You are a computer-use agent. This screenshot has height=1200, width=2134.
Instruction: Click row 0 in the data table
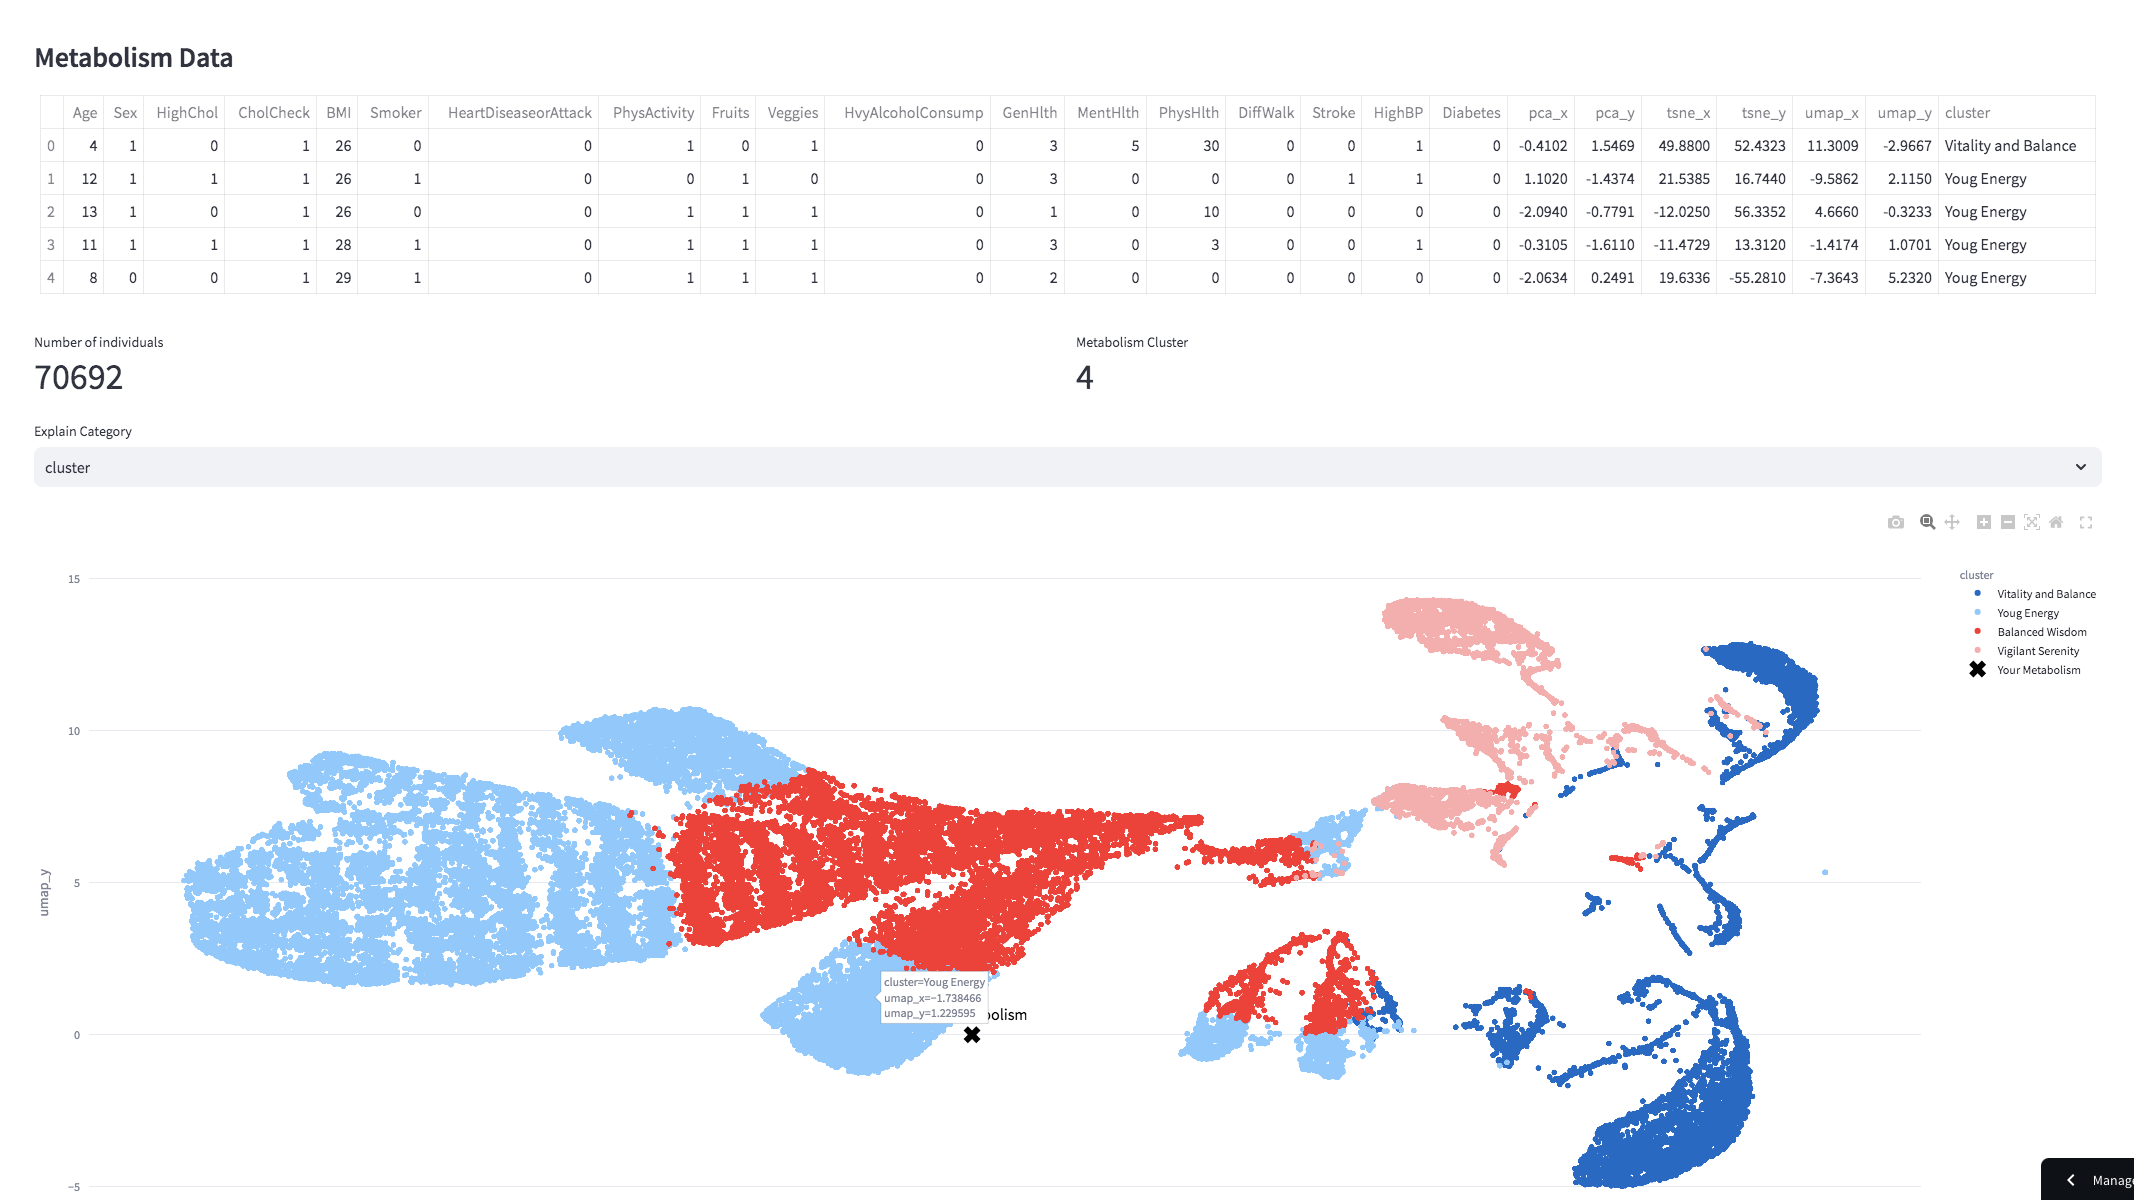[x=1067, y=145]
